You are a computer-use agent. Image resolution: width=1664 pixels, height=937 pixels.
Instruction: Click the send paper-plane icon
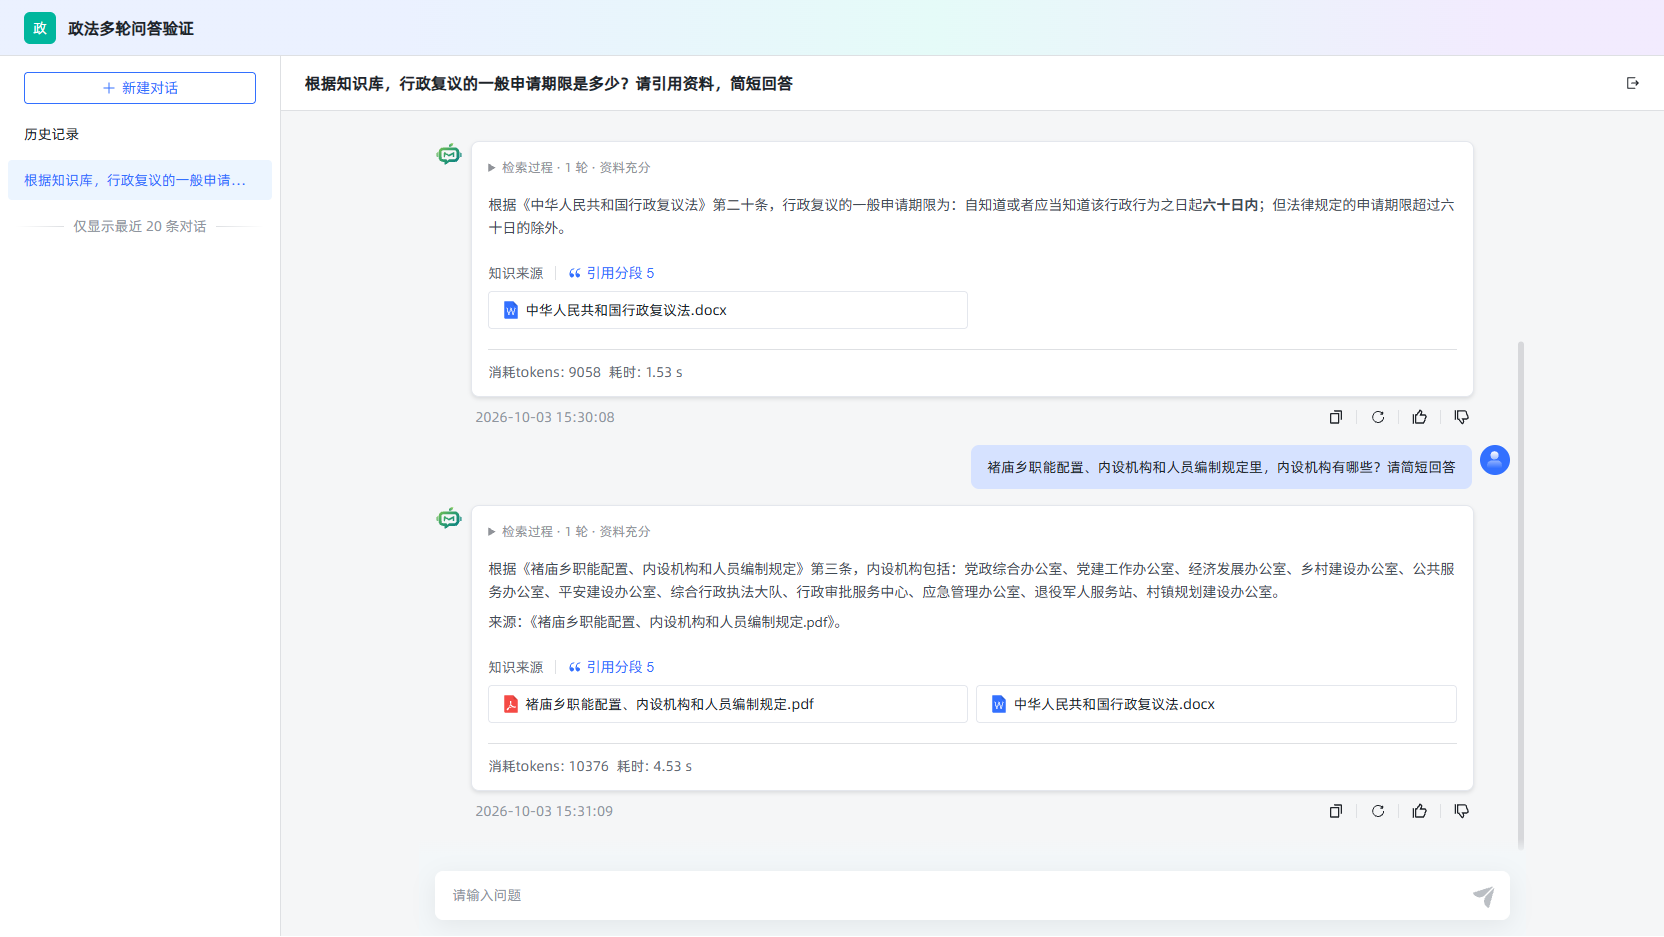click(x=1484, y=896)
